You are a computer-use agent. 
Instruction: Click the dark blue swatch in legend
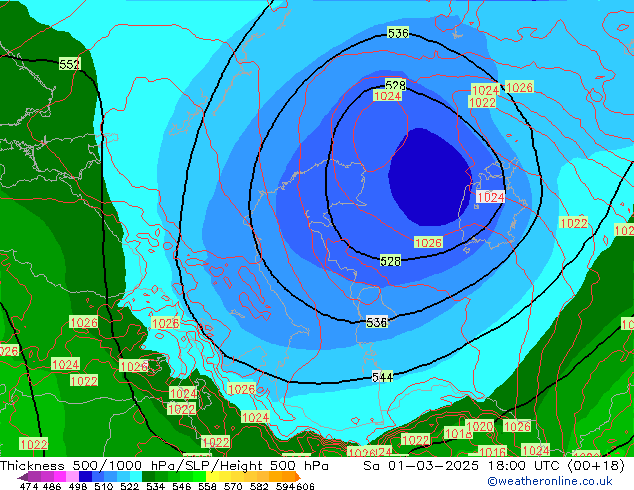pyautogui.click(x=85, y=476)
